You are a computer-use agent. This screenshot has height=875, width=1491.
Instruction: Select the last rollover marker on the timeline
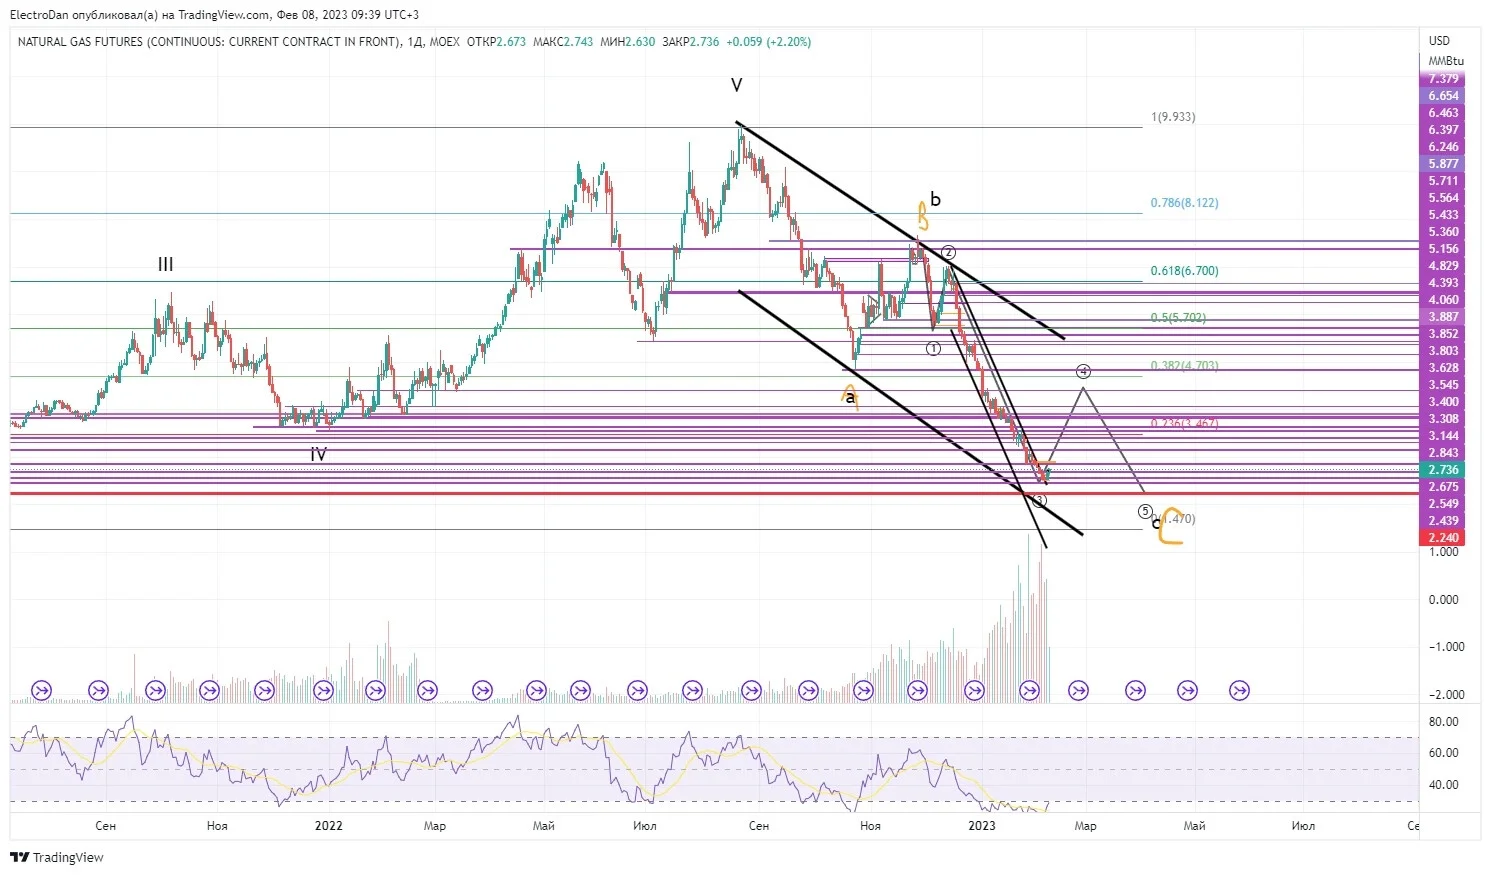(x=1239, y=690)
